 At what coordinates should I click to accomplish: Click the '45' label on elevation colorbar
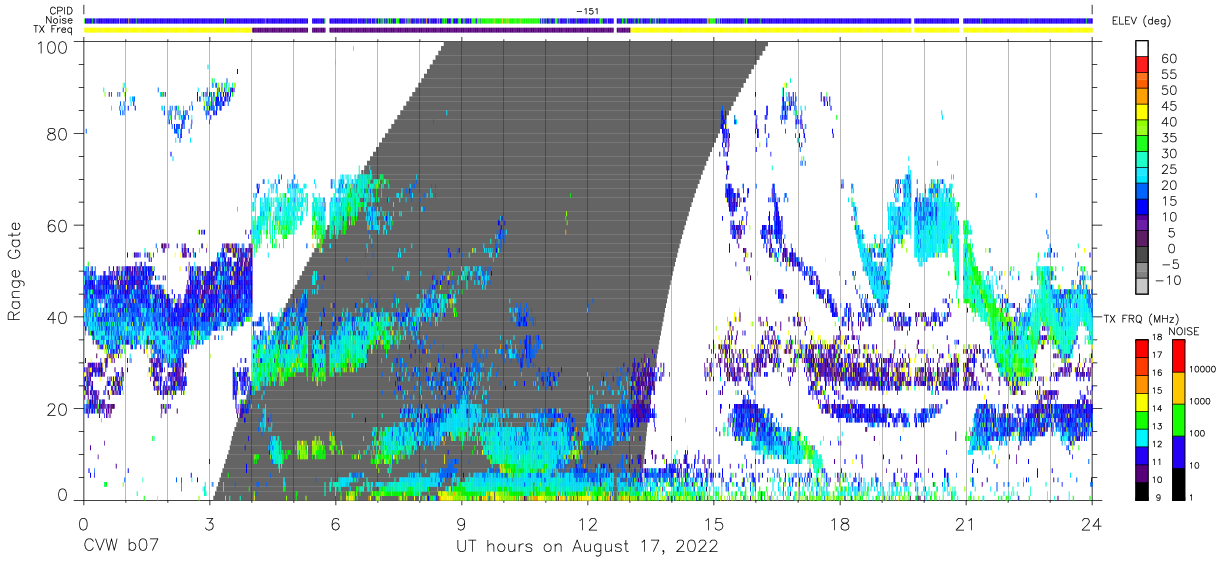click(x=1168, y=106)
